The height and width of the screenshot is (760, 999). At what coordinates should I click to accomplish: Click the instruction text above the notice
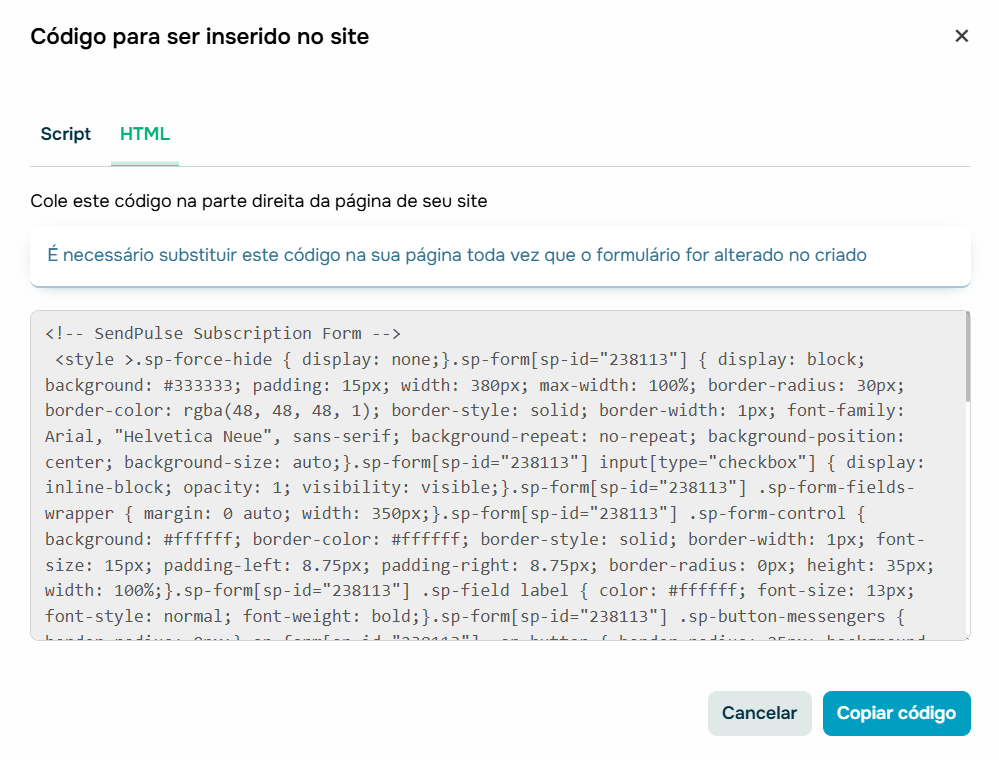point(258,201)
